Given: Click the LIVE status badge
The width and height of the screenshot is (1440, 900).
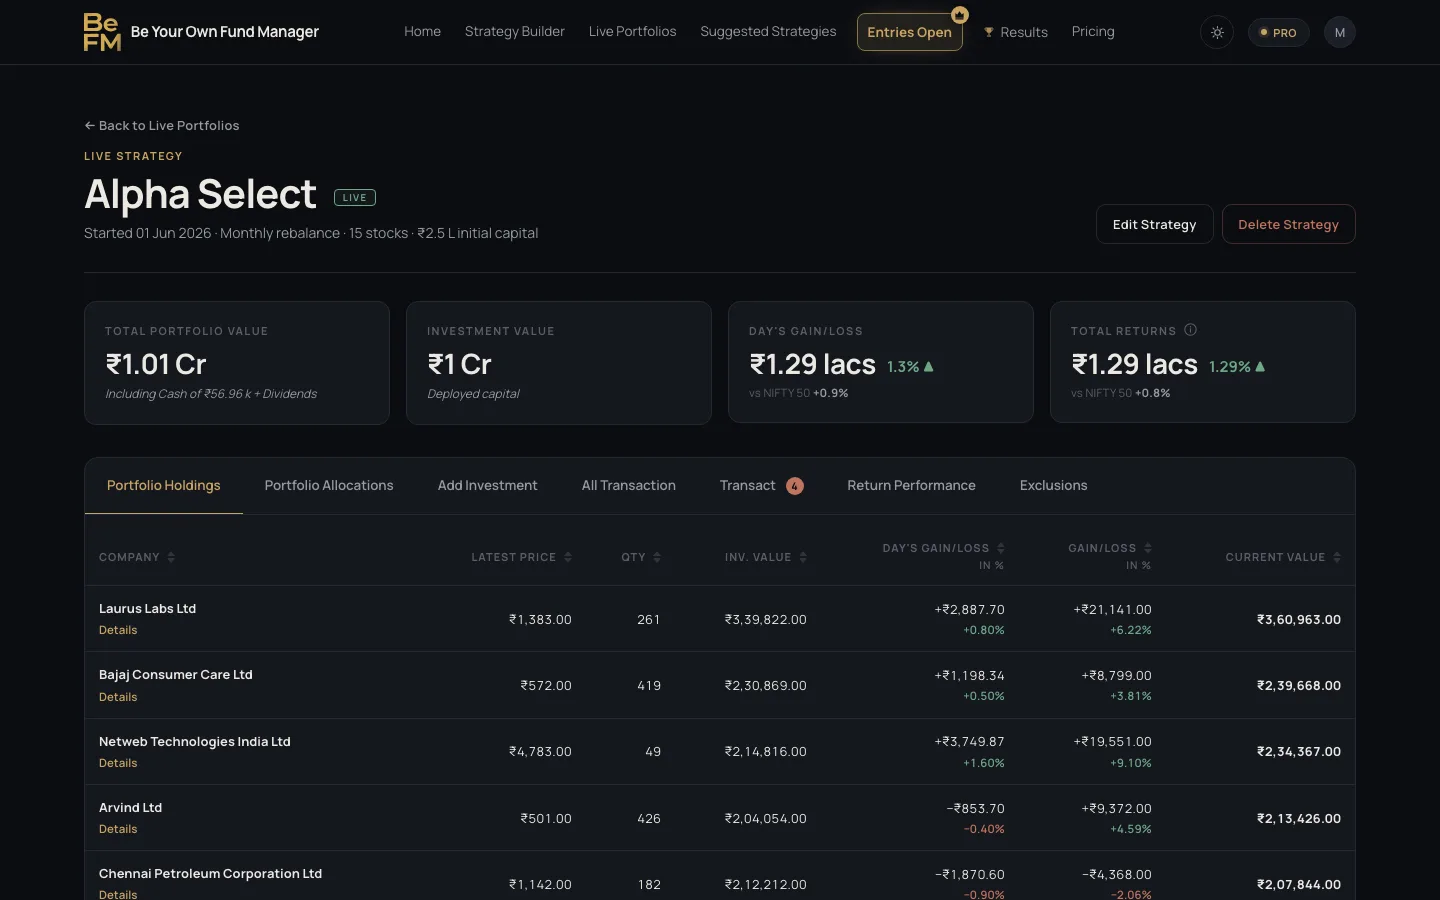Looking at the screenshot, I should (355, 198).
